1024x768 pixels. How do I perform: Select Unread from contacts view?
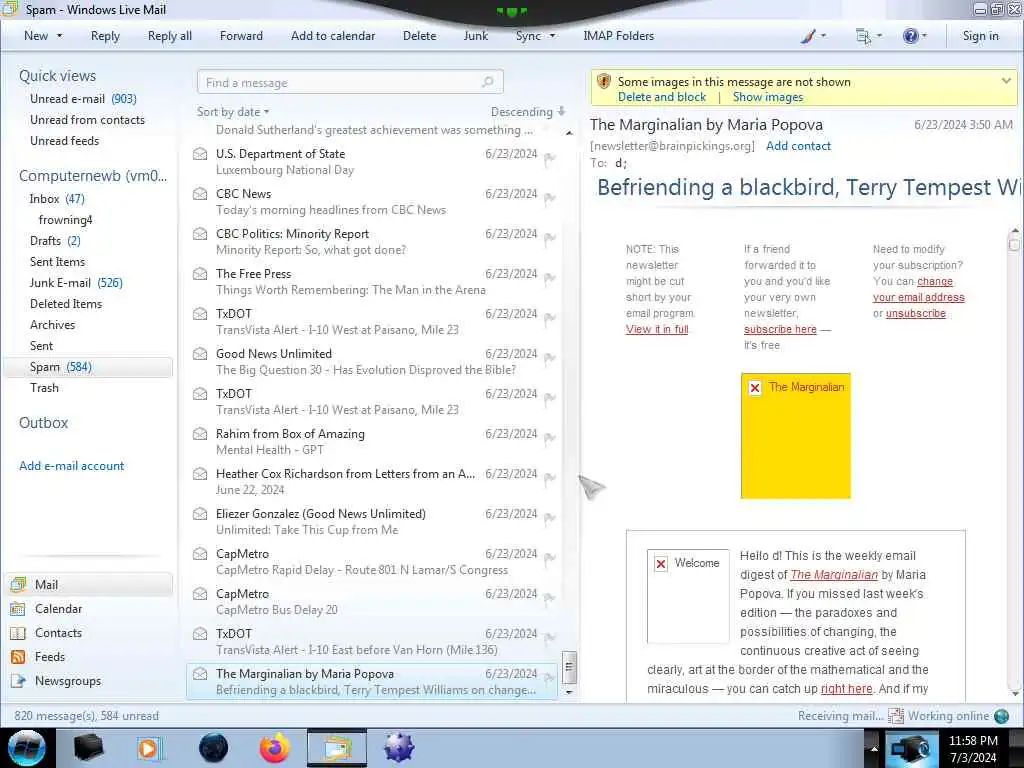[x=88, y=120]
